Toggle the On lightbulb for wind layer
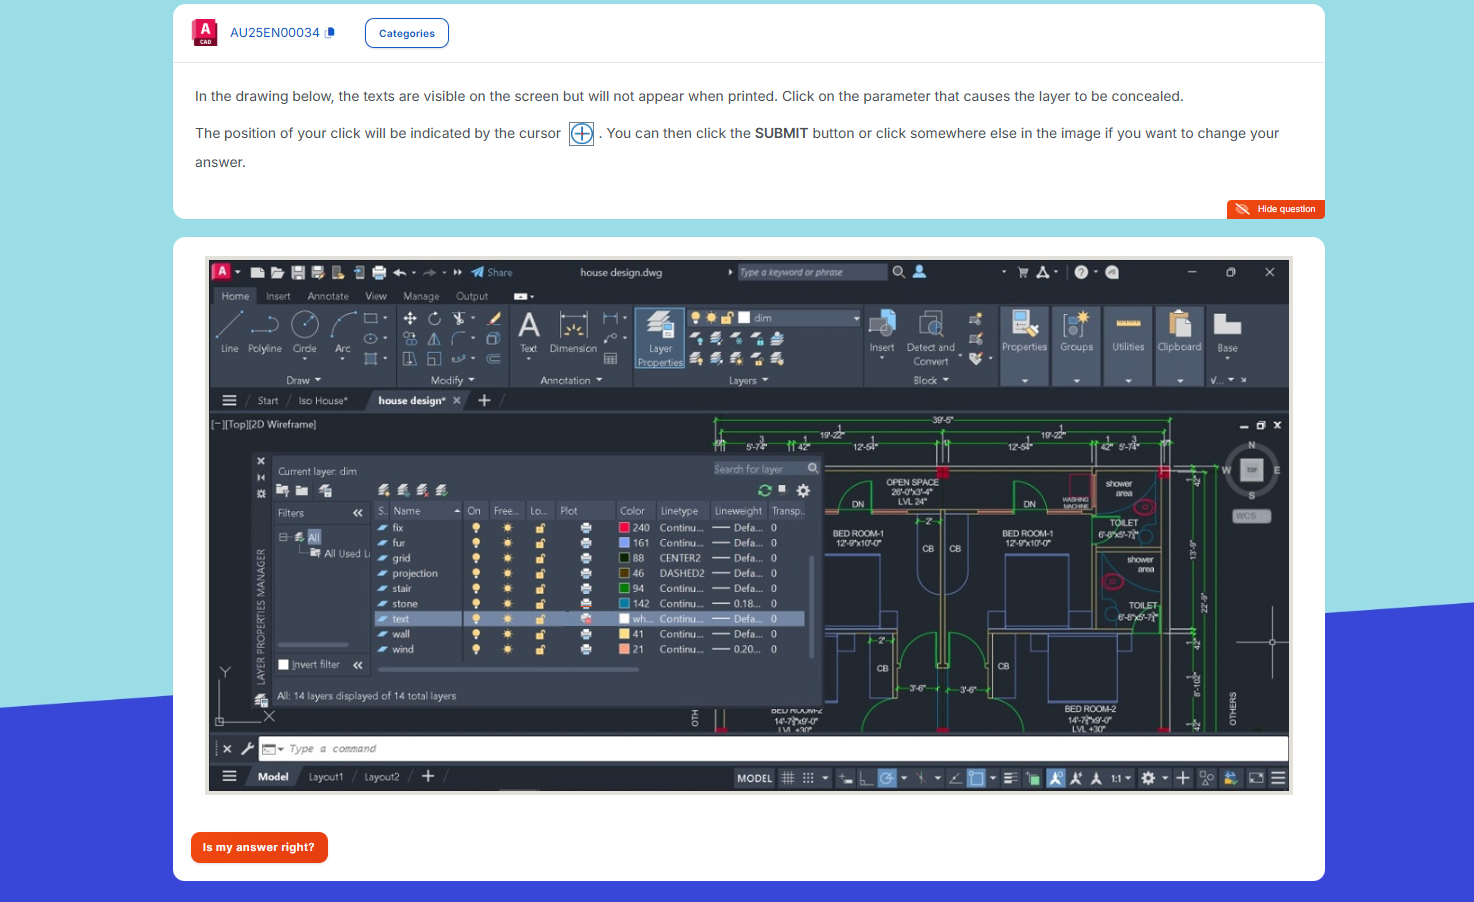 point(476,649)
